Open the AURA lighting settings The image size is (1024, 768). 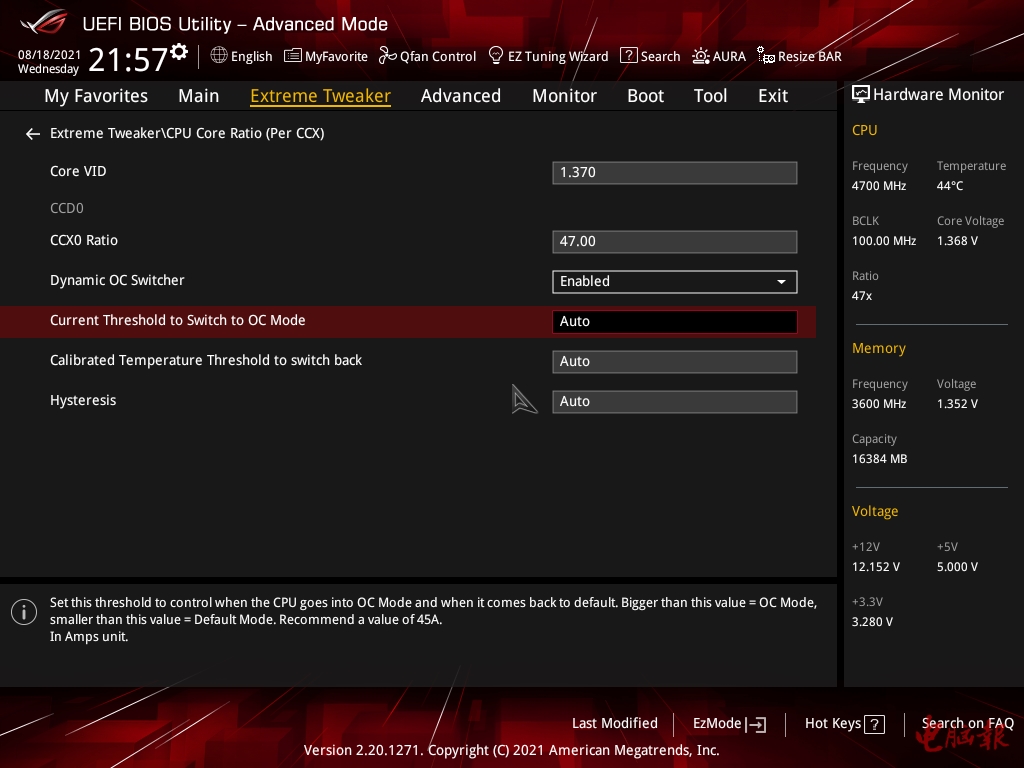(719, 56)
